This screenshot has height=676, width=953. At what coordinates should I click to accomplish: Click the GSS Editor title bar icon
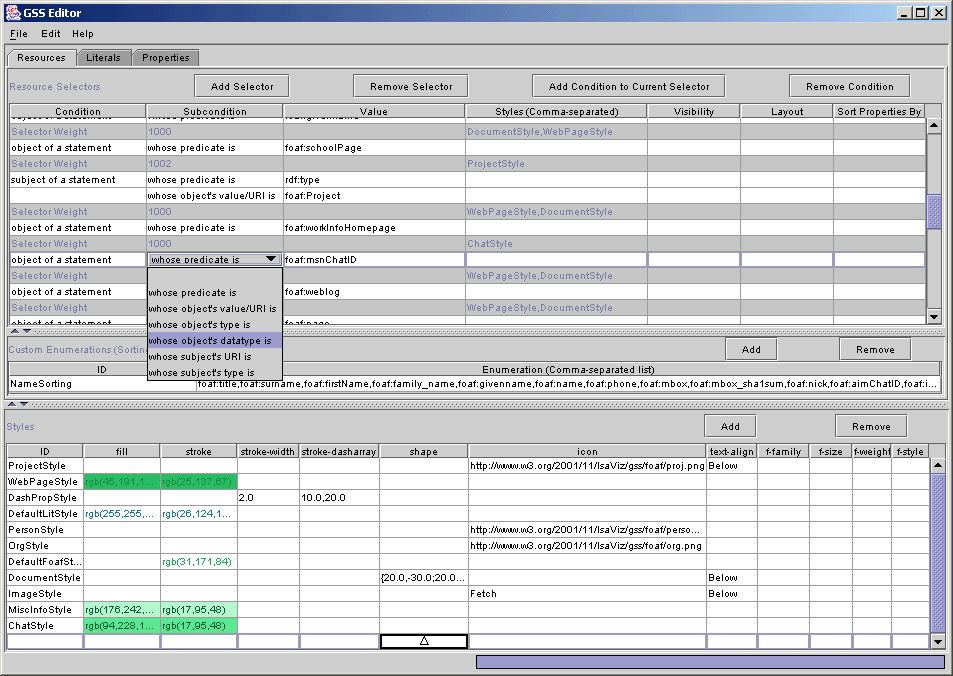click(14, 13)
